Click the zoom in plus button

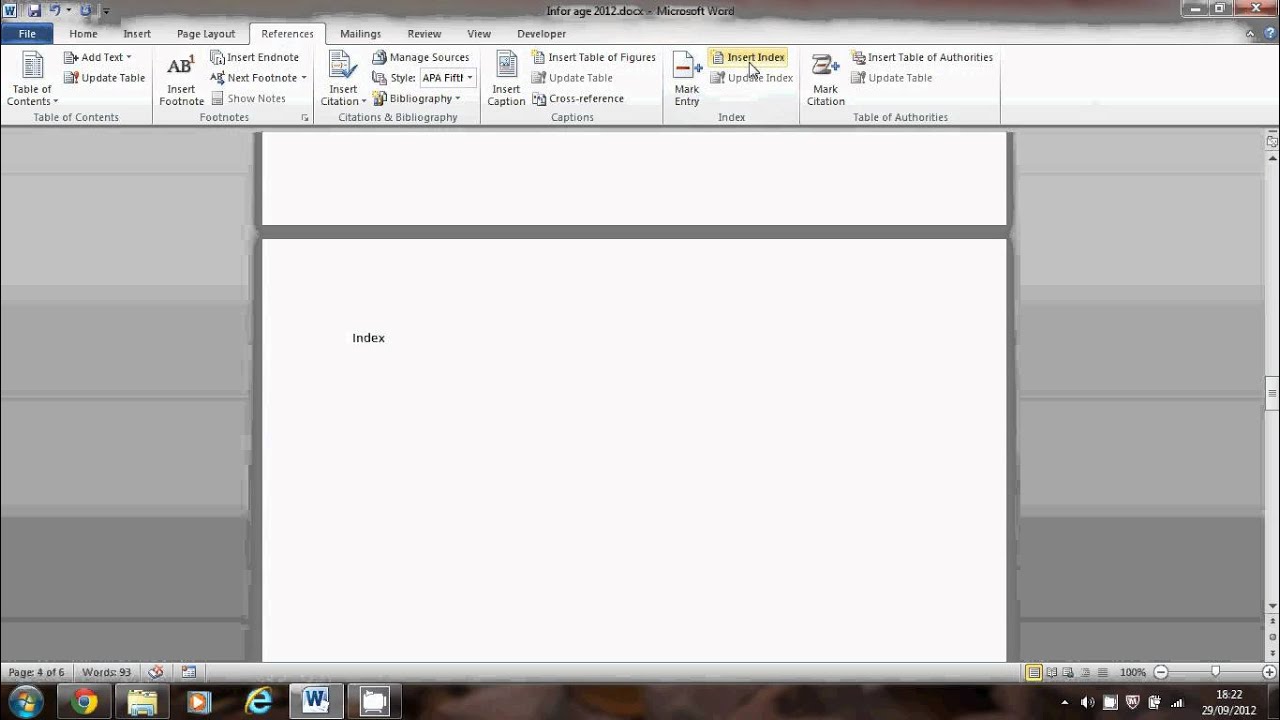1269,673
